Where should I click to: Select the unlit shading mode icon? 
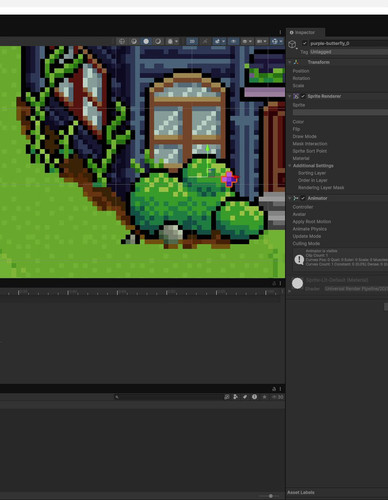tap(134, 41)
